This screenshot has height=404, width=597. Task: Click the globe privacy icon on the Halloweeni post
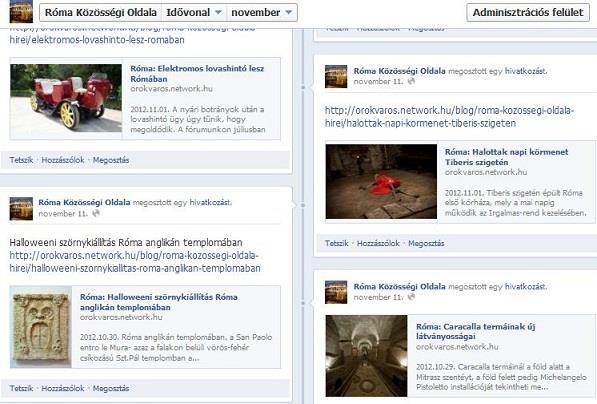96,213
